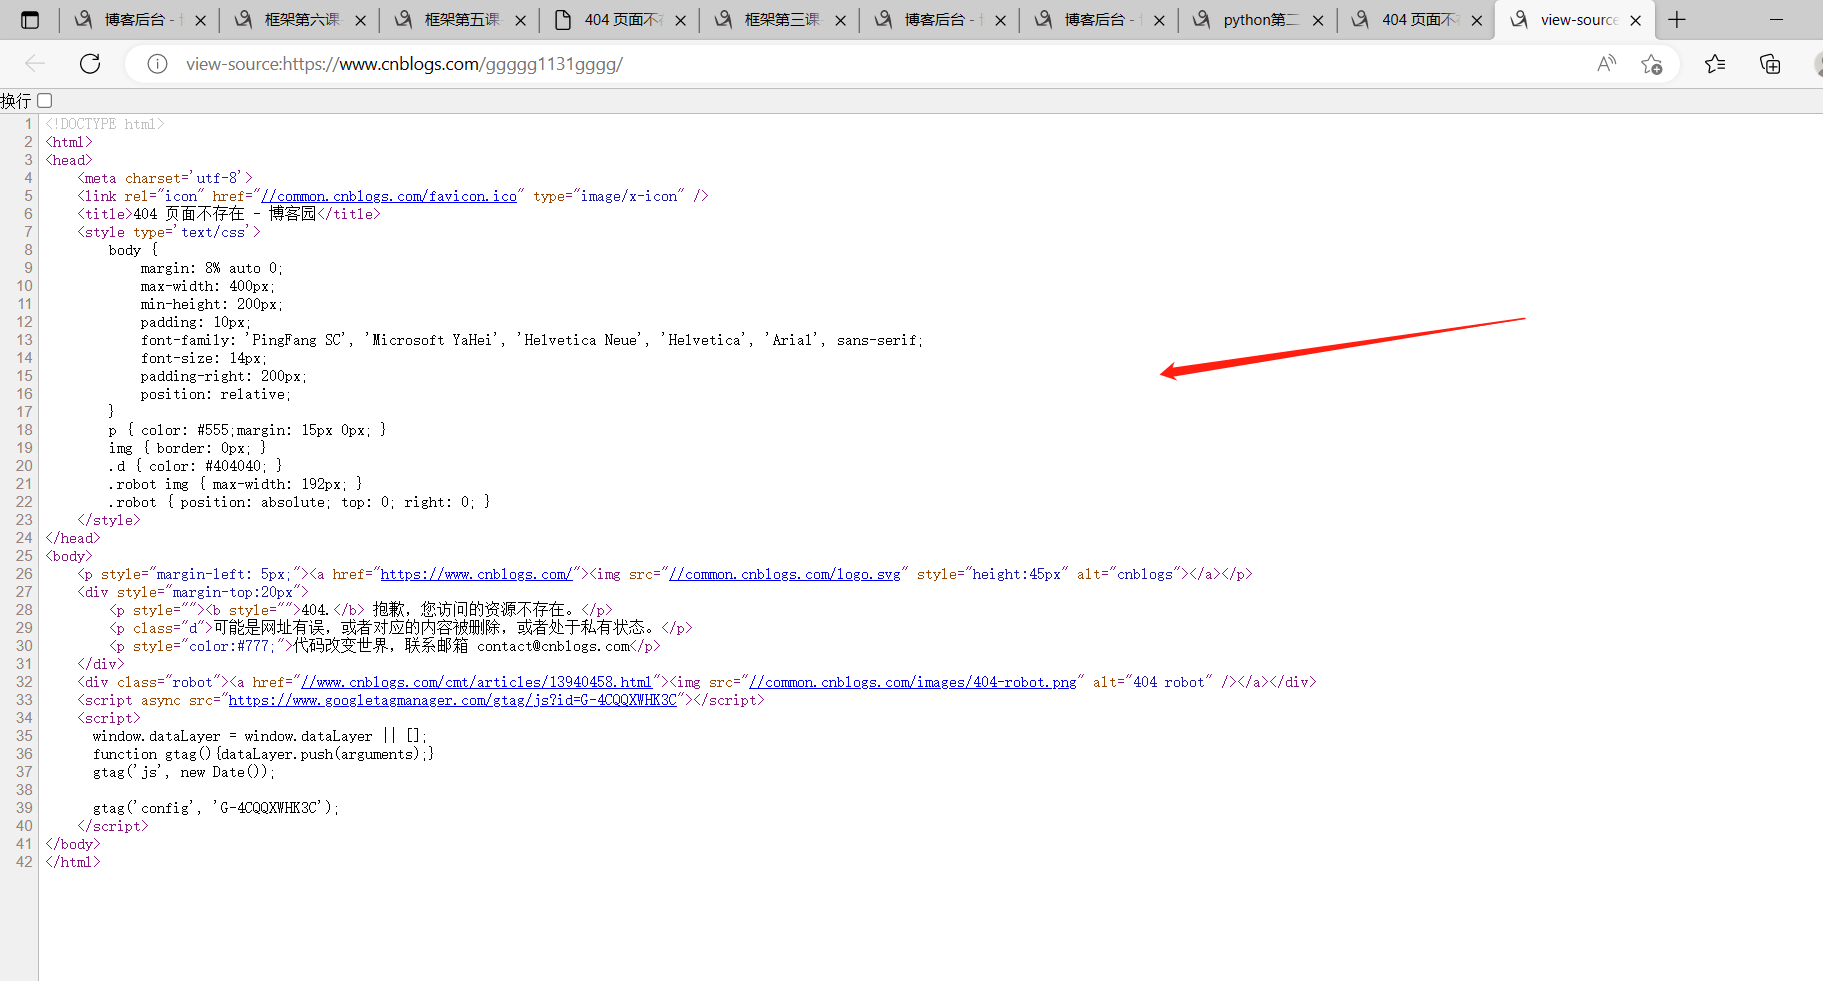Activate the Read aloud icon
Image resolution: width=1823 pixels, height=981 pixels.
[1606, 64]
